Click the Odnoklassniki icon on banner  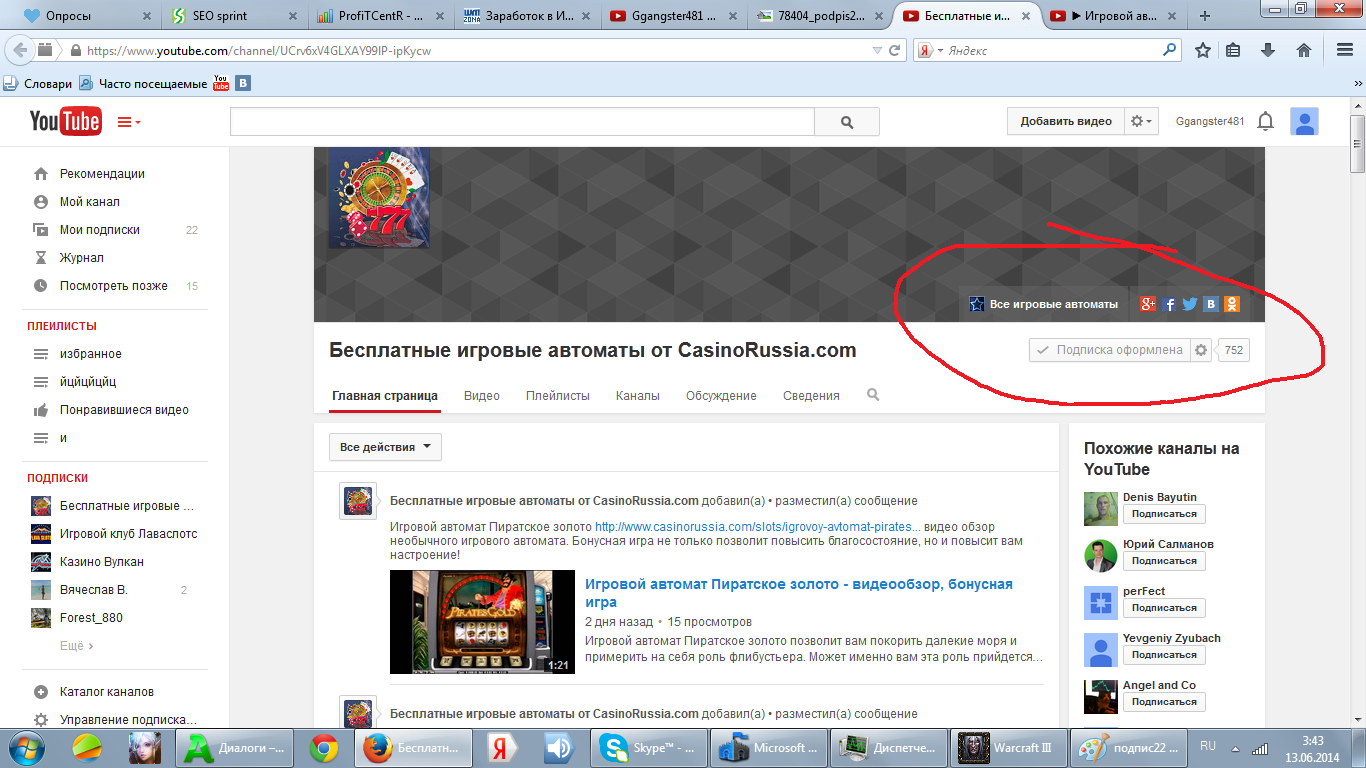coord(1232,304)
